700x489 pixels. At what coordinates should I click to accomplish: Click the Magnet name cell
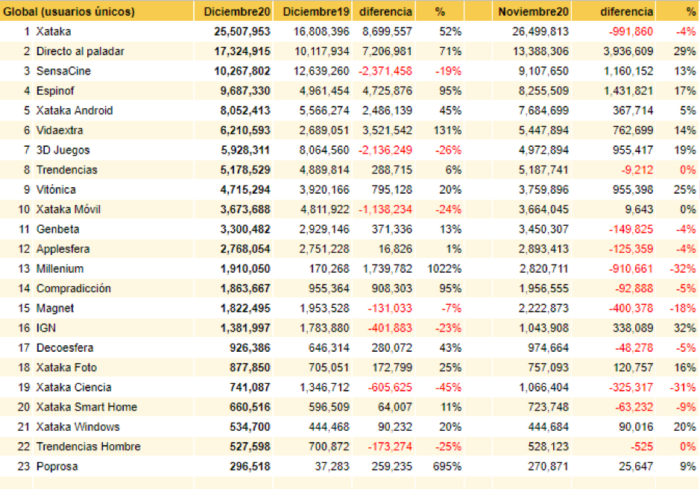click(55, 308)
